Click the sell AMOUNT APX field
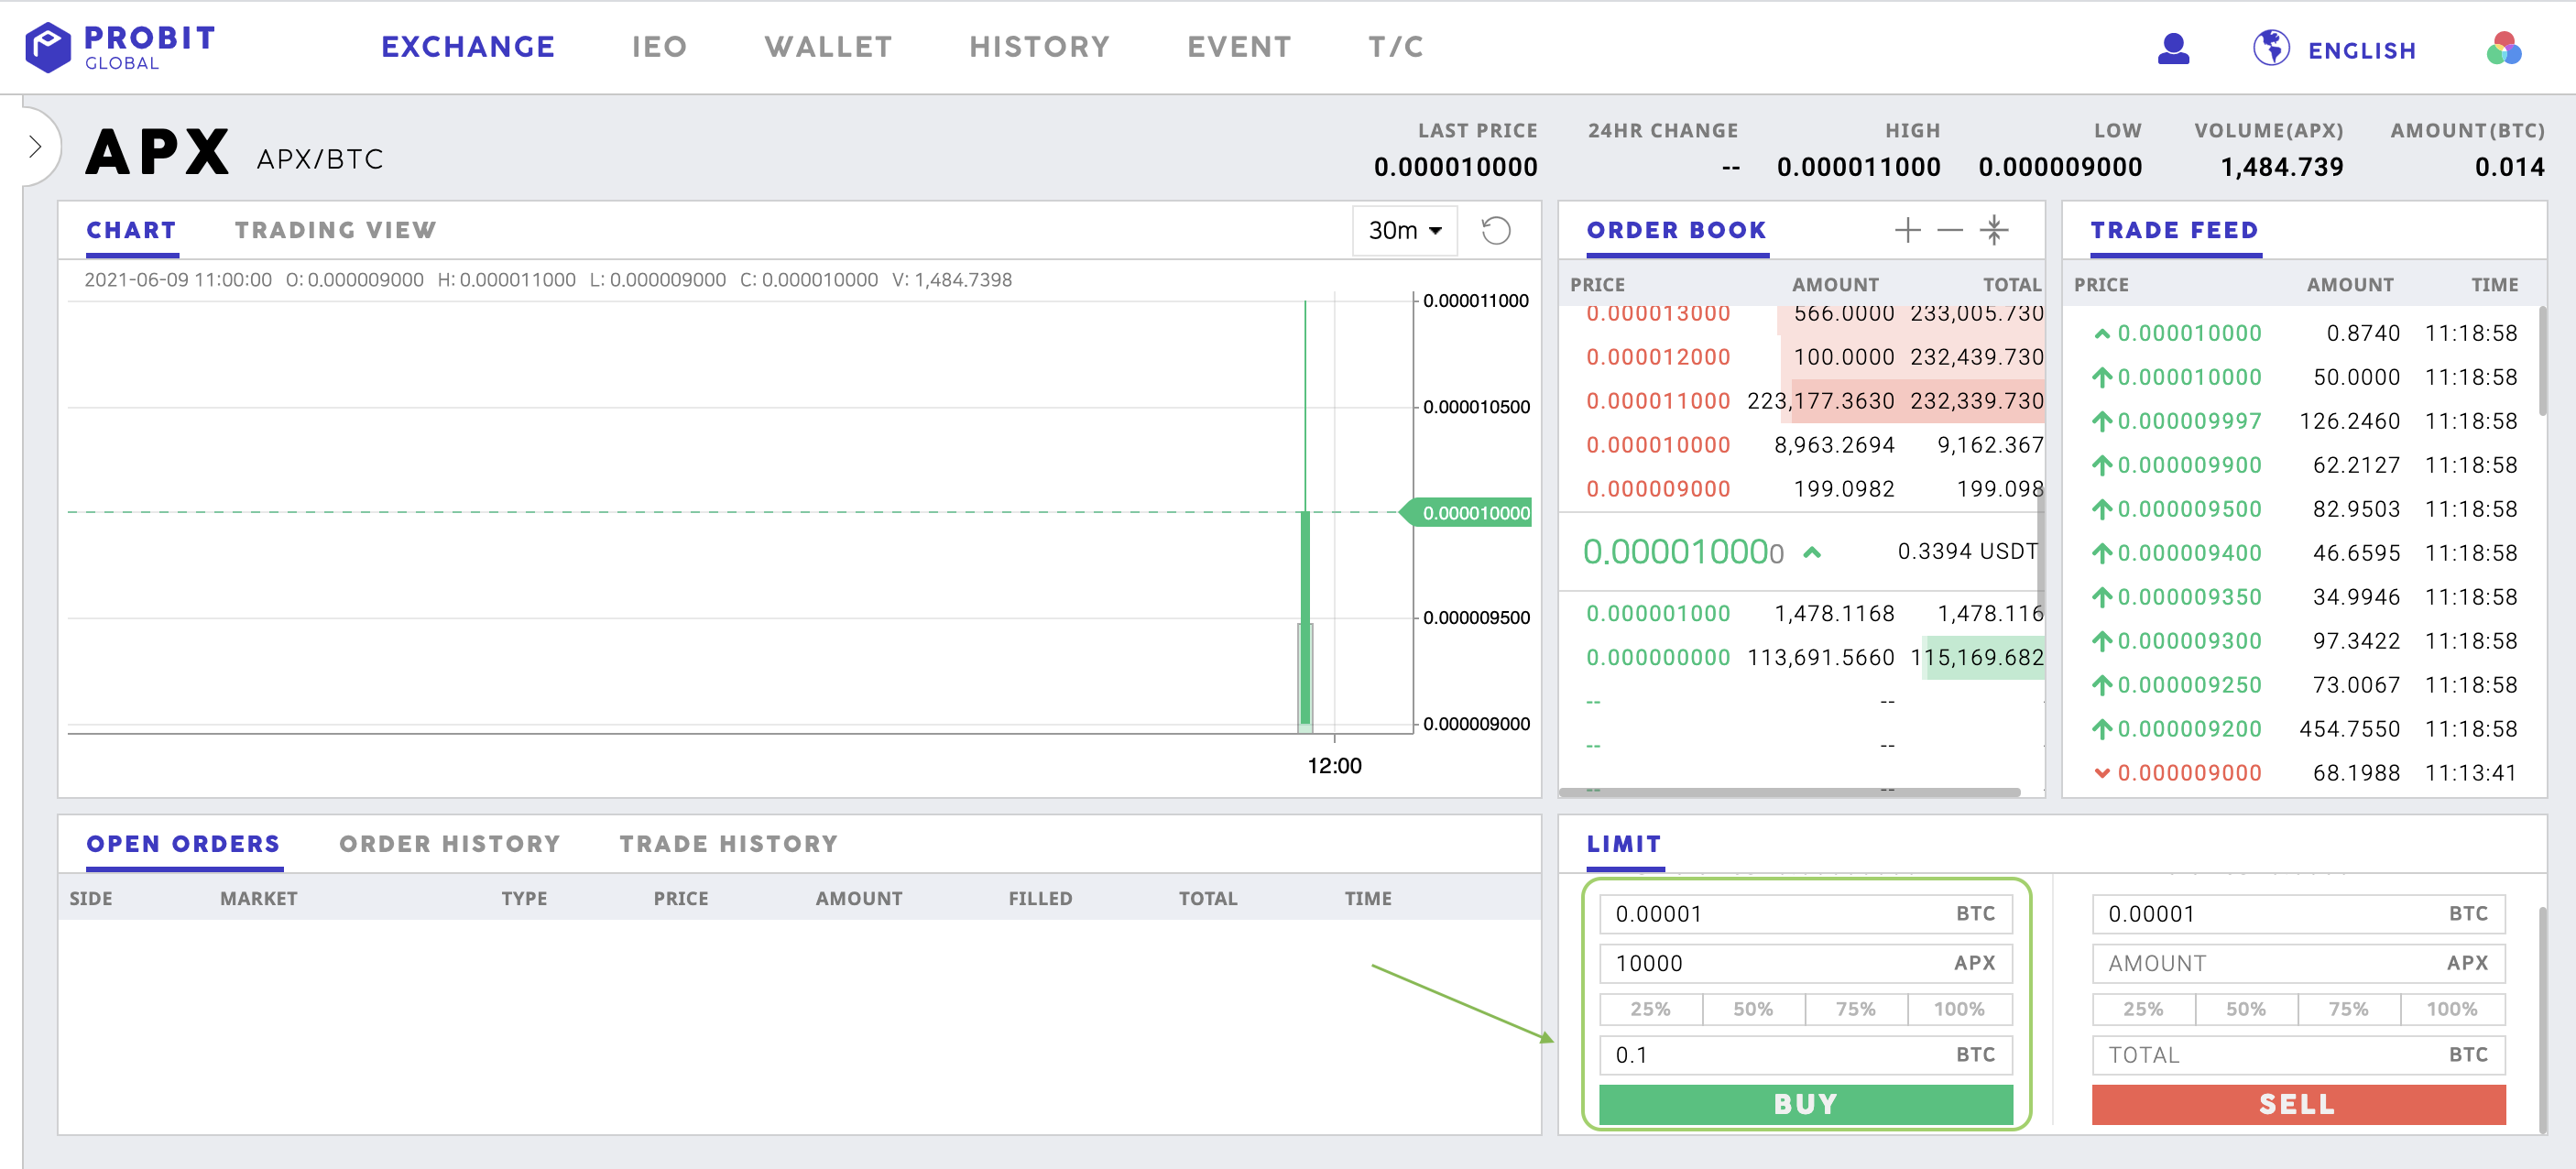Viewport: 2576px width, 1169px height. pos(2299,964)
